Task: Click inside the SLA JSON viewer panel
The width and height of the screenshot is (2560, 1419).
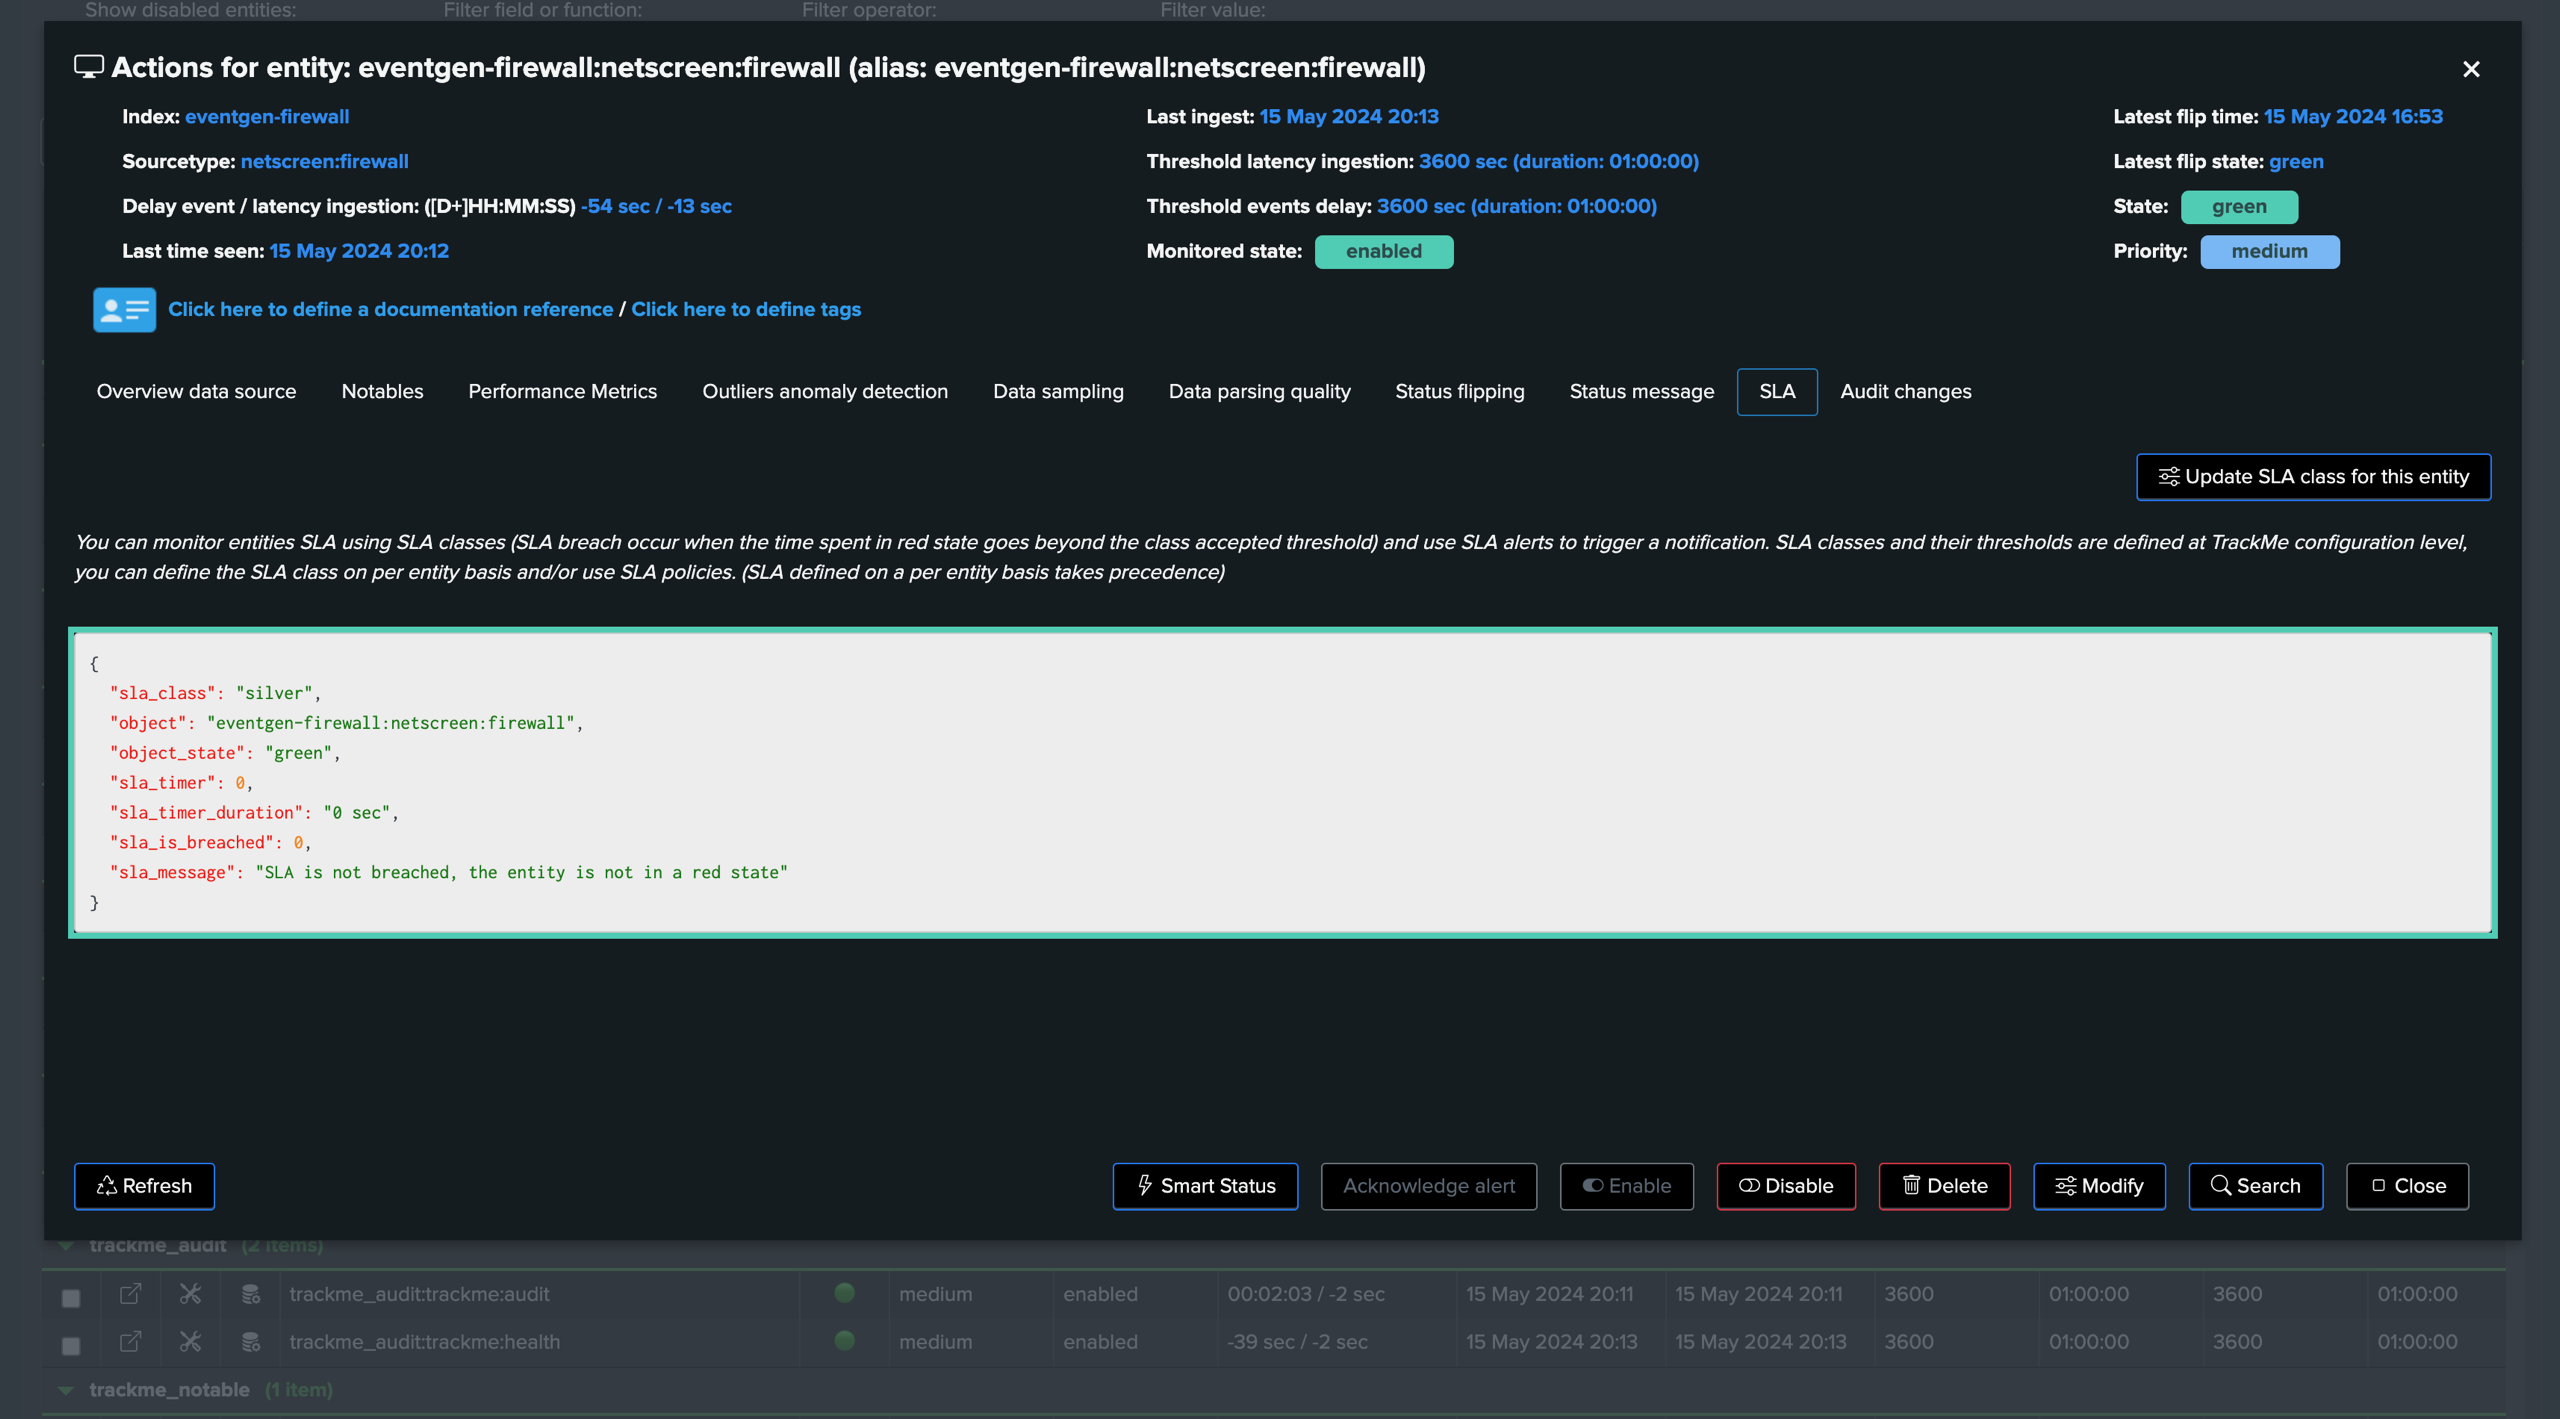Action: click(1282, 783)
